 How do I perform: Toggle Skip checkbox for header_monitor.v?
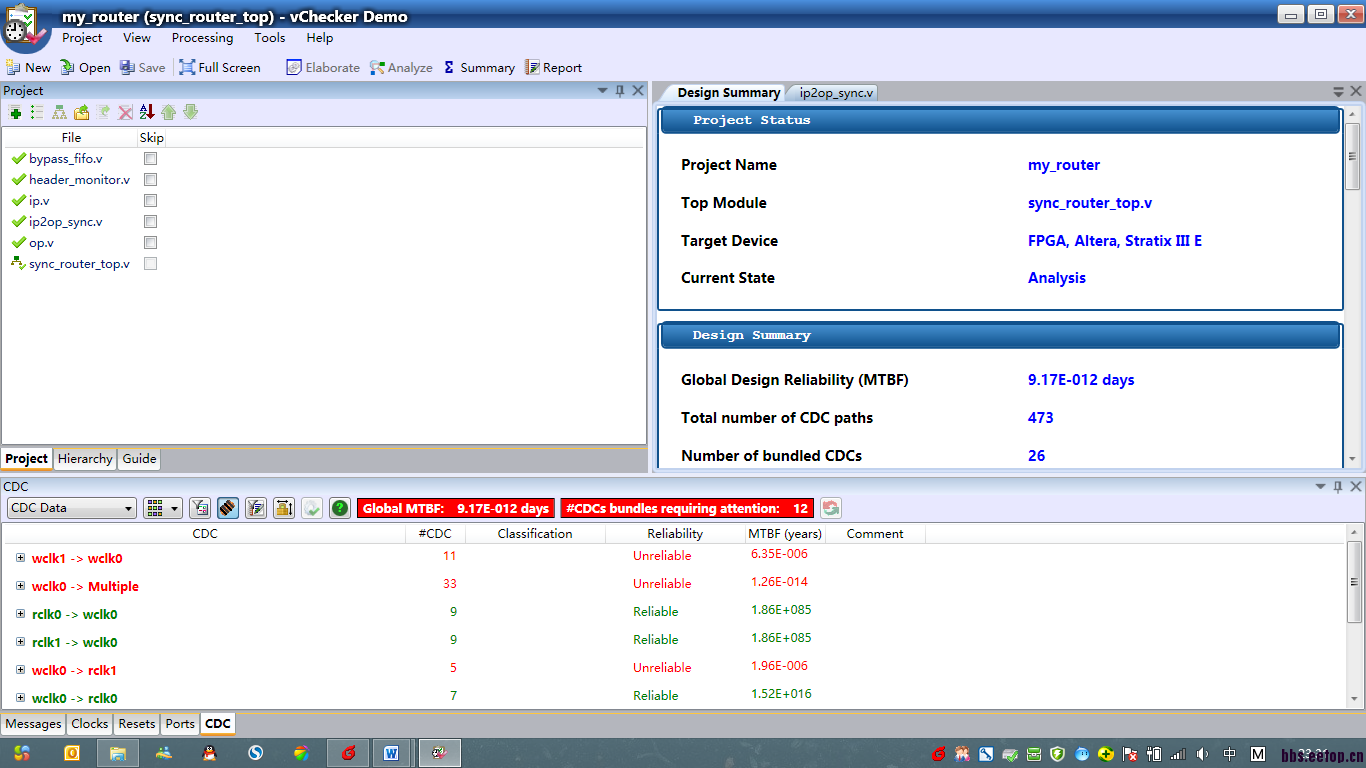(150, 180)
